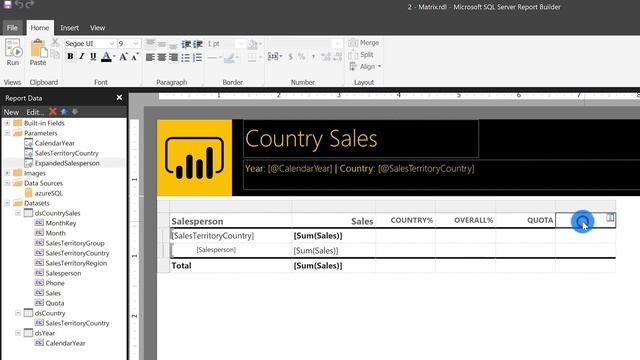This screenshot has width=640, height=360.
Task: Select the CalendarYear parameter
Action: click(x=55, y=143)
